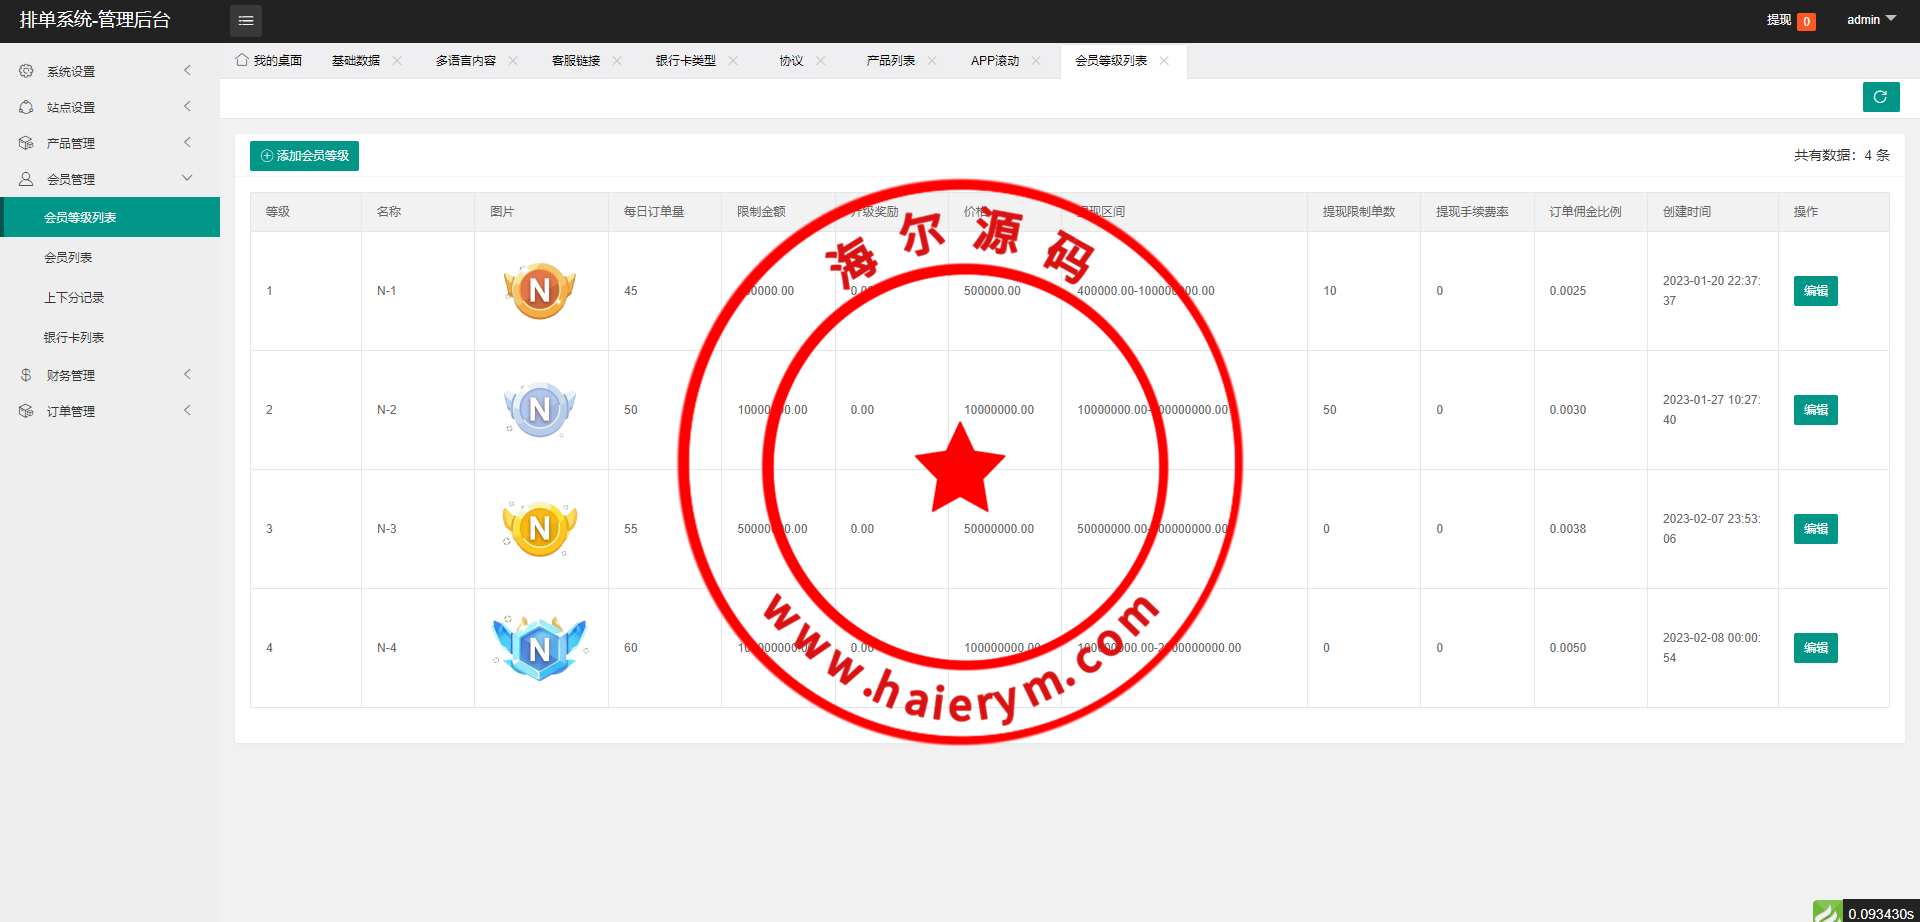Click the system settings gear icon
1920x922 pixels.
(26, 71)
